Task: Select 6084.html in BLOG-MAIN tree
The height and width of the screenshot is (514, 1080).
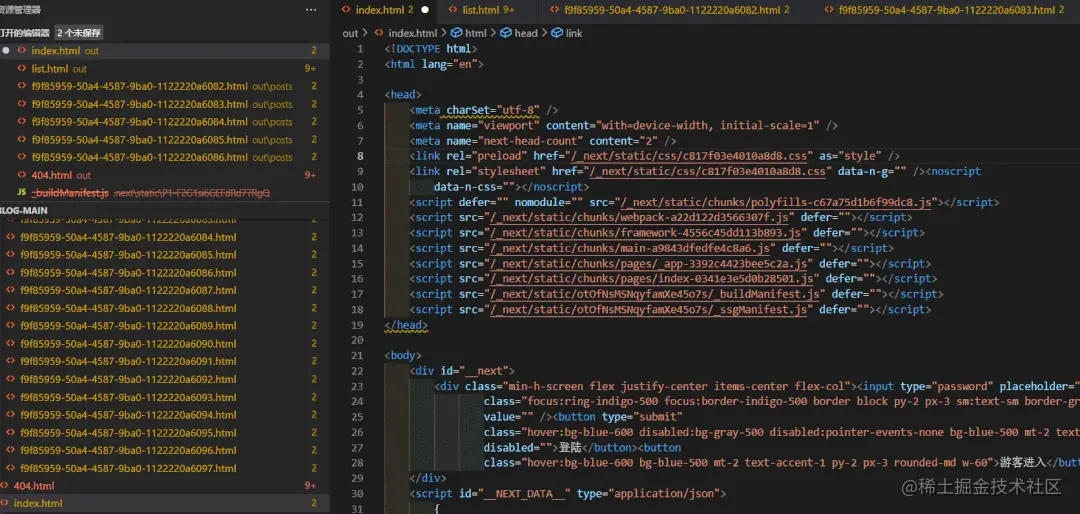Action: (x=165, y=237)
